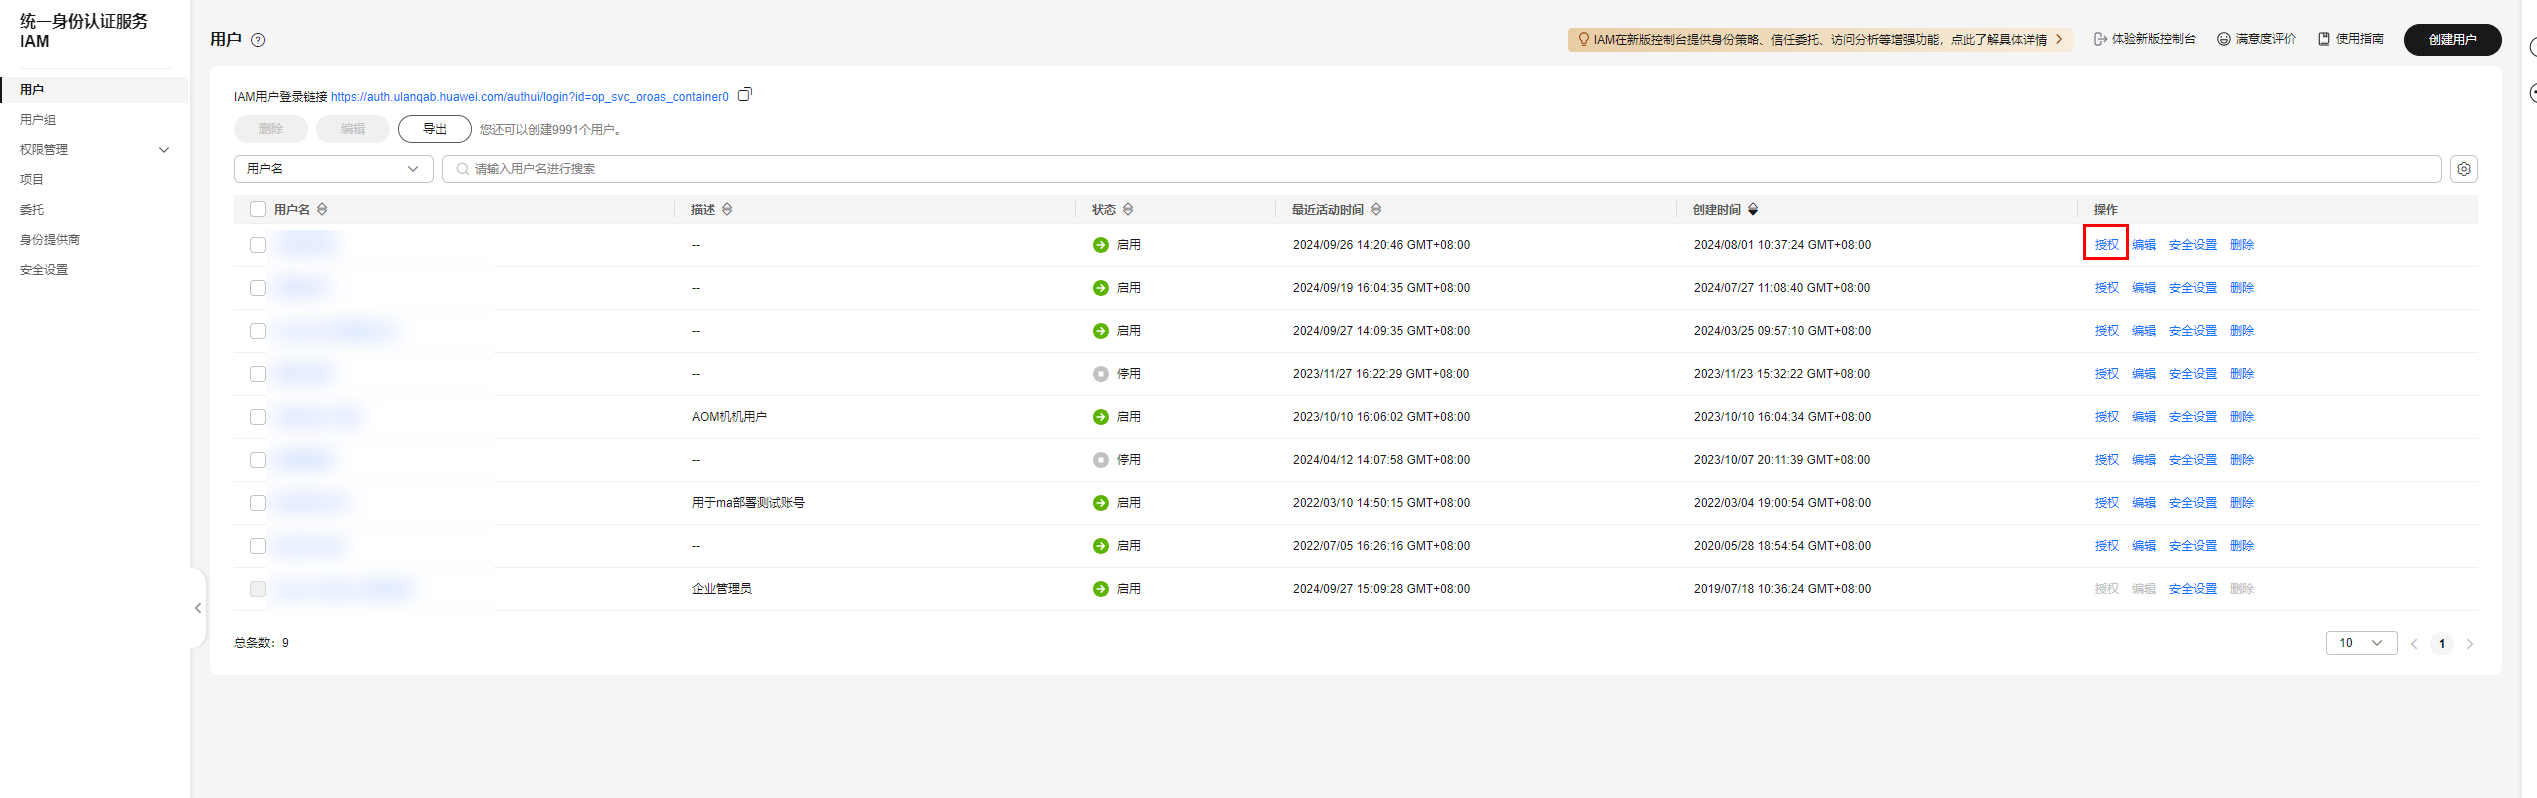Collapse the left sidebar with arrow handle
Image resolution: width=2537 pixels, height=798 pixels.
pyautogui.click(x=198, y=608)
